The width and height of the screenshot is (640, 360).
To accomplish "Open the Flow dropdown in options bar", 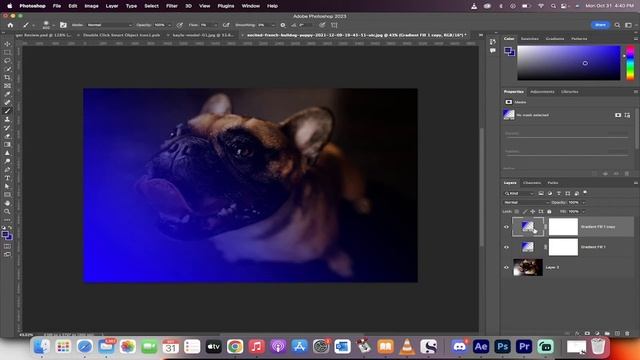I will click(x=216, y=25).
